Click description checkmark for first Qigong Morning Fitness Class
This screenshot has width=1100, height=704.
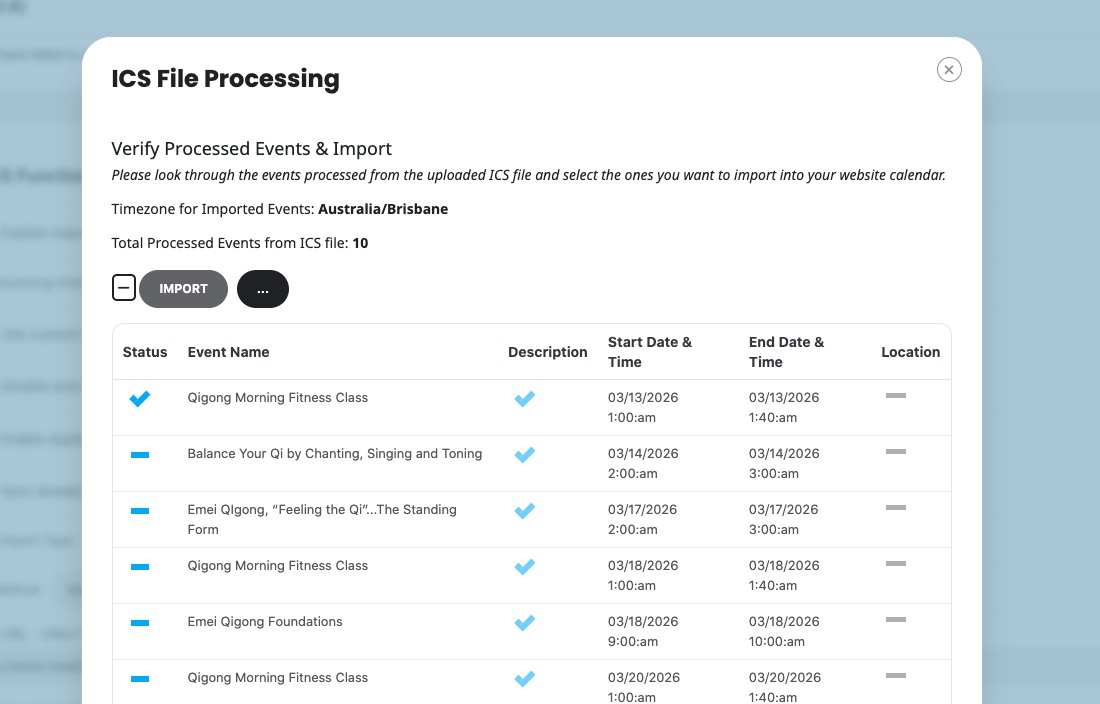525,399
